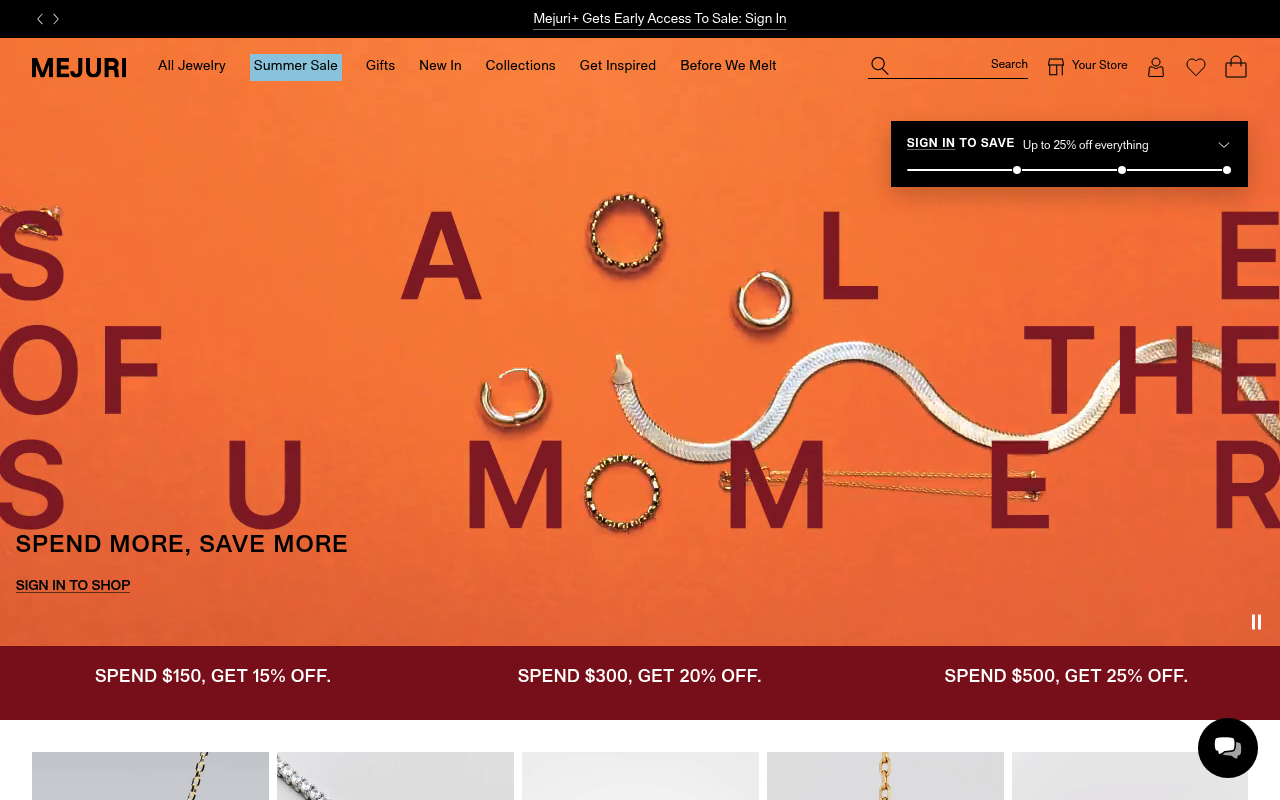This screenshot has width=1280, height=800.
Task: View wishlist via heart icon
Action: [x=1196, y=67]
